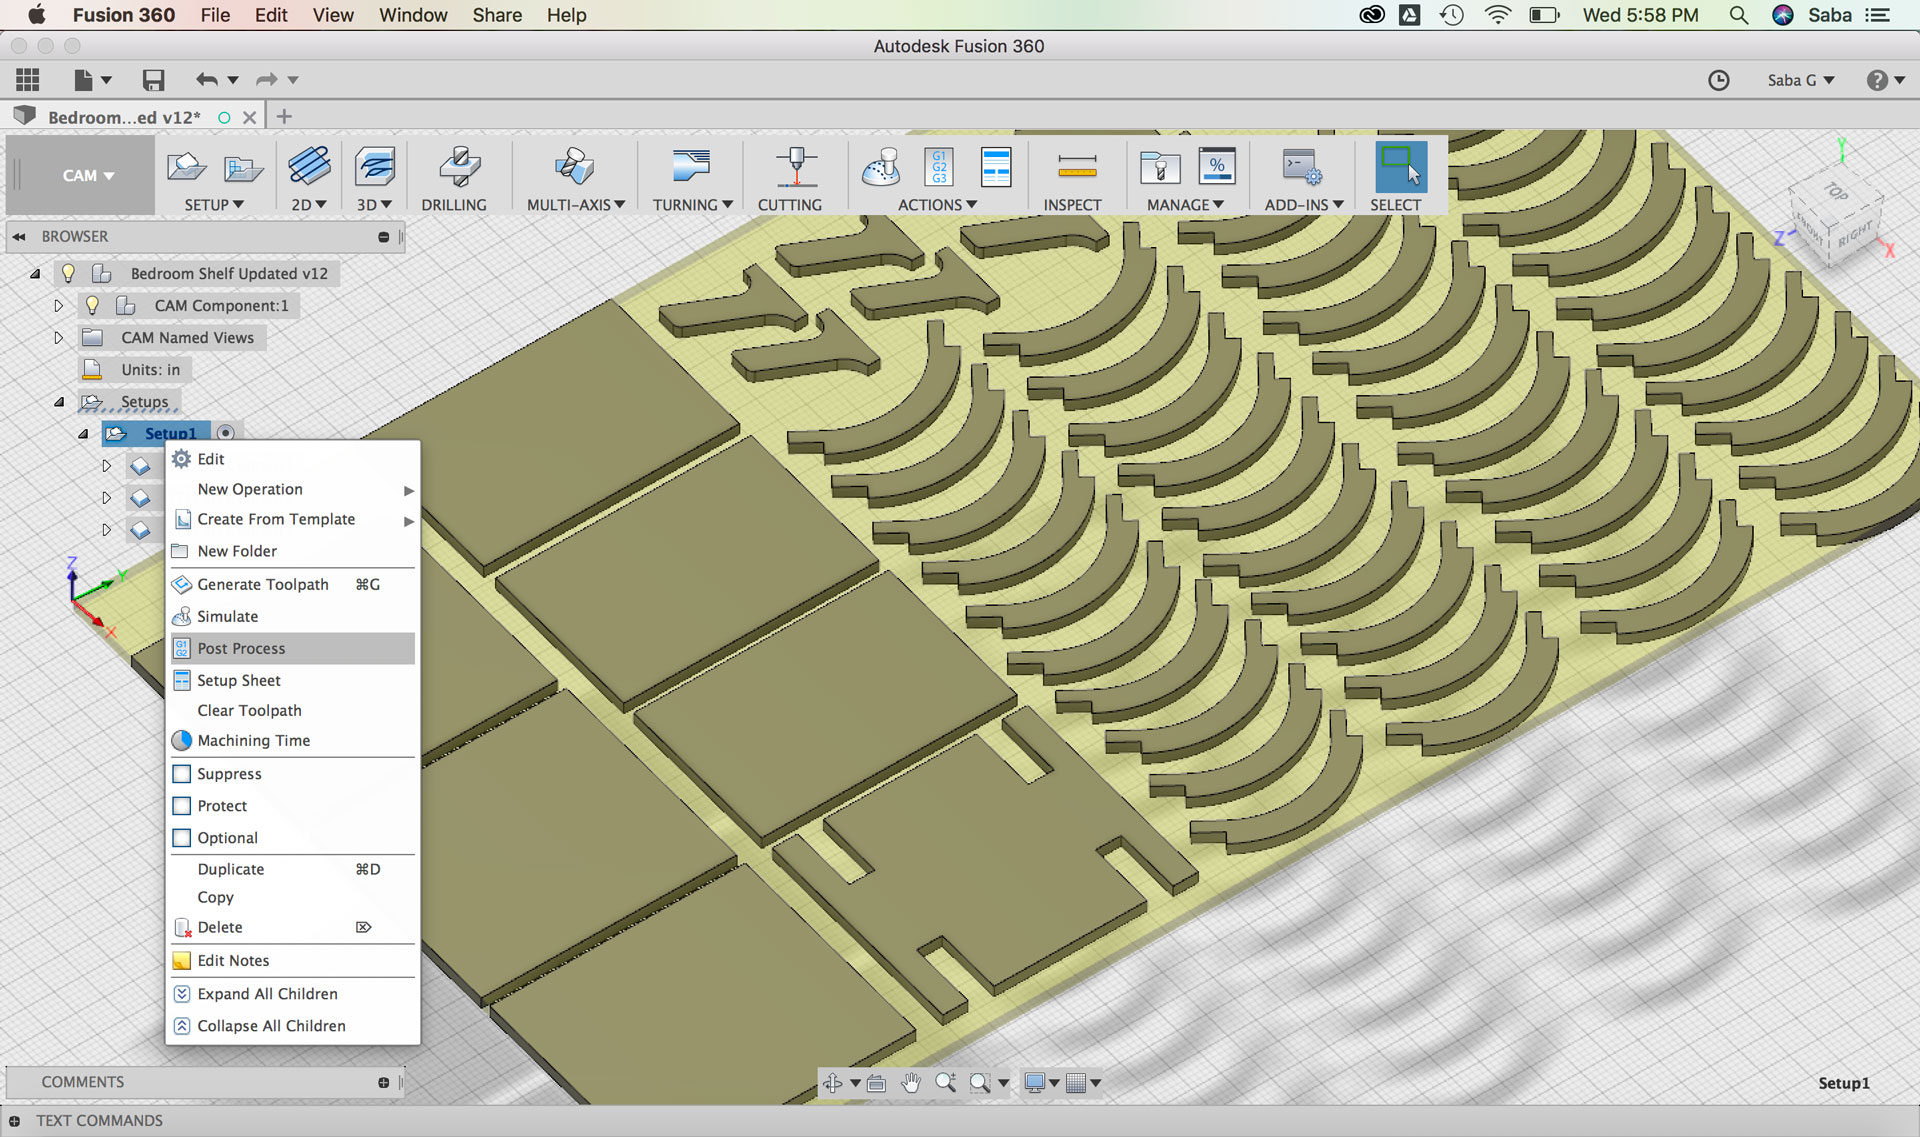Open the Turning operations icon

pyautogui.click(x=690, y=167)
